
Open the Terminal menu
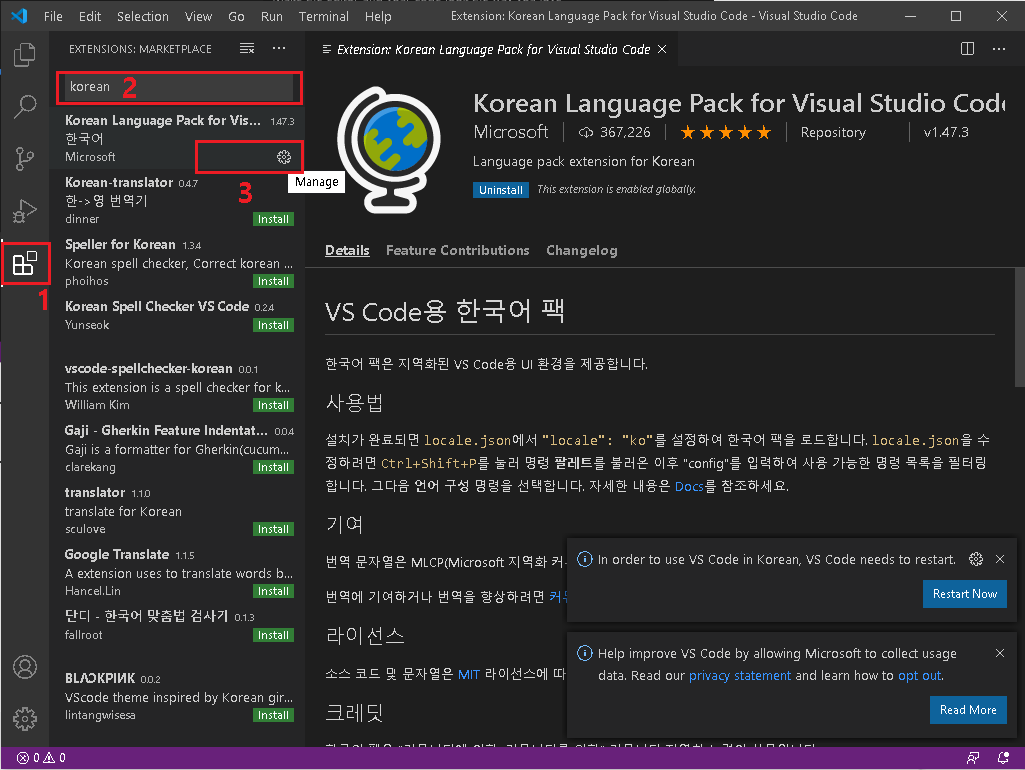324,16
